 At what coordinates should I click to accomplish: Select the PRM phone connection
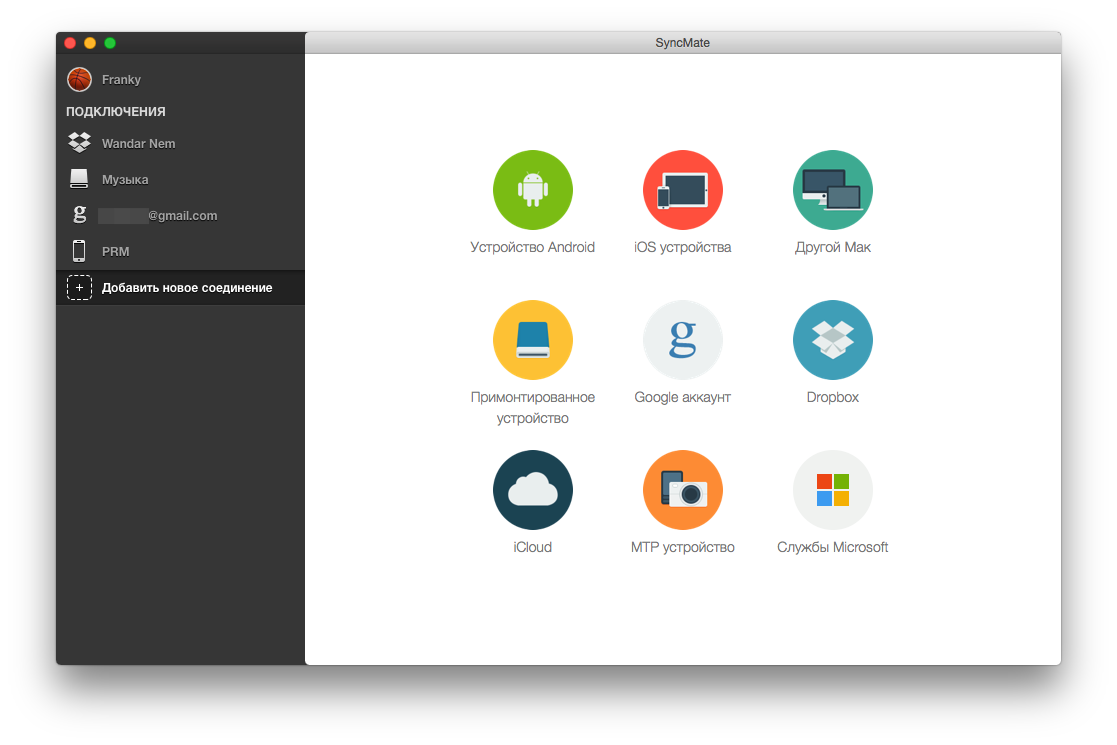(115, 251)
